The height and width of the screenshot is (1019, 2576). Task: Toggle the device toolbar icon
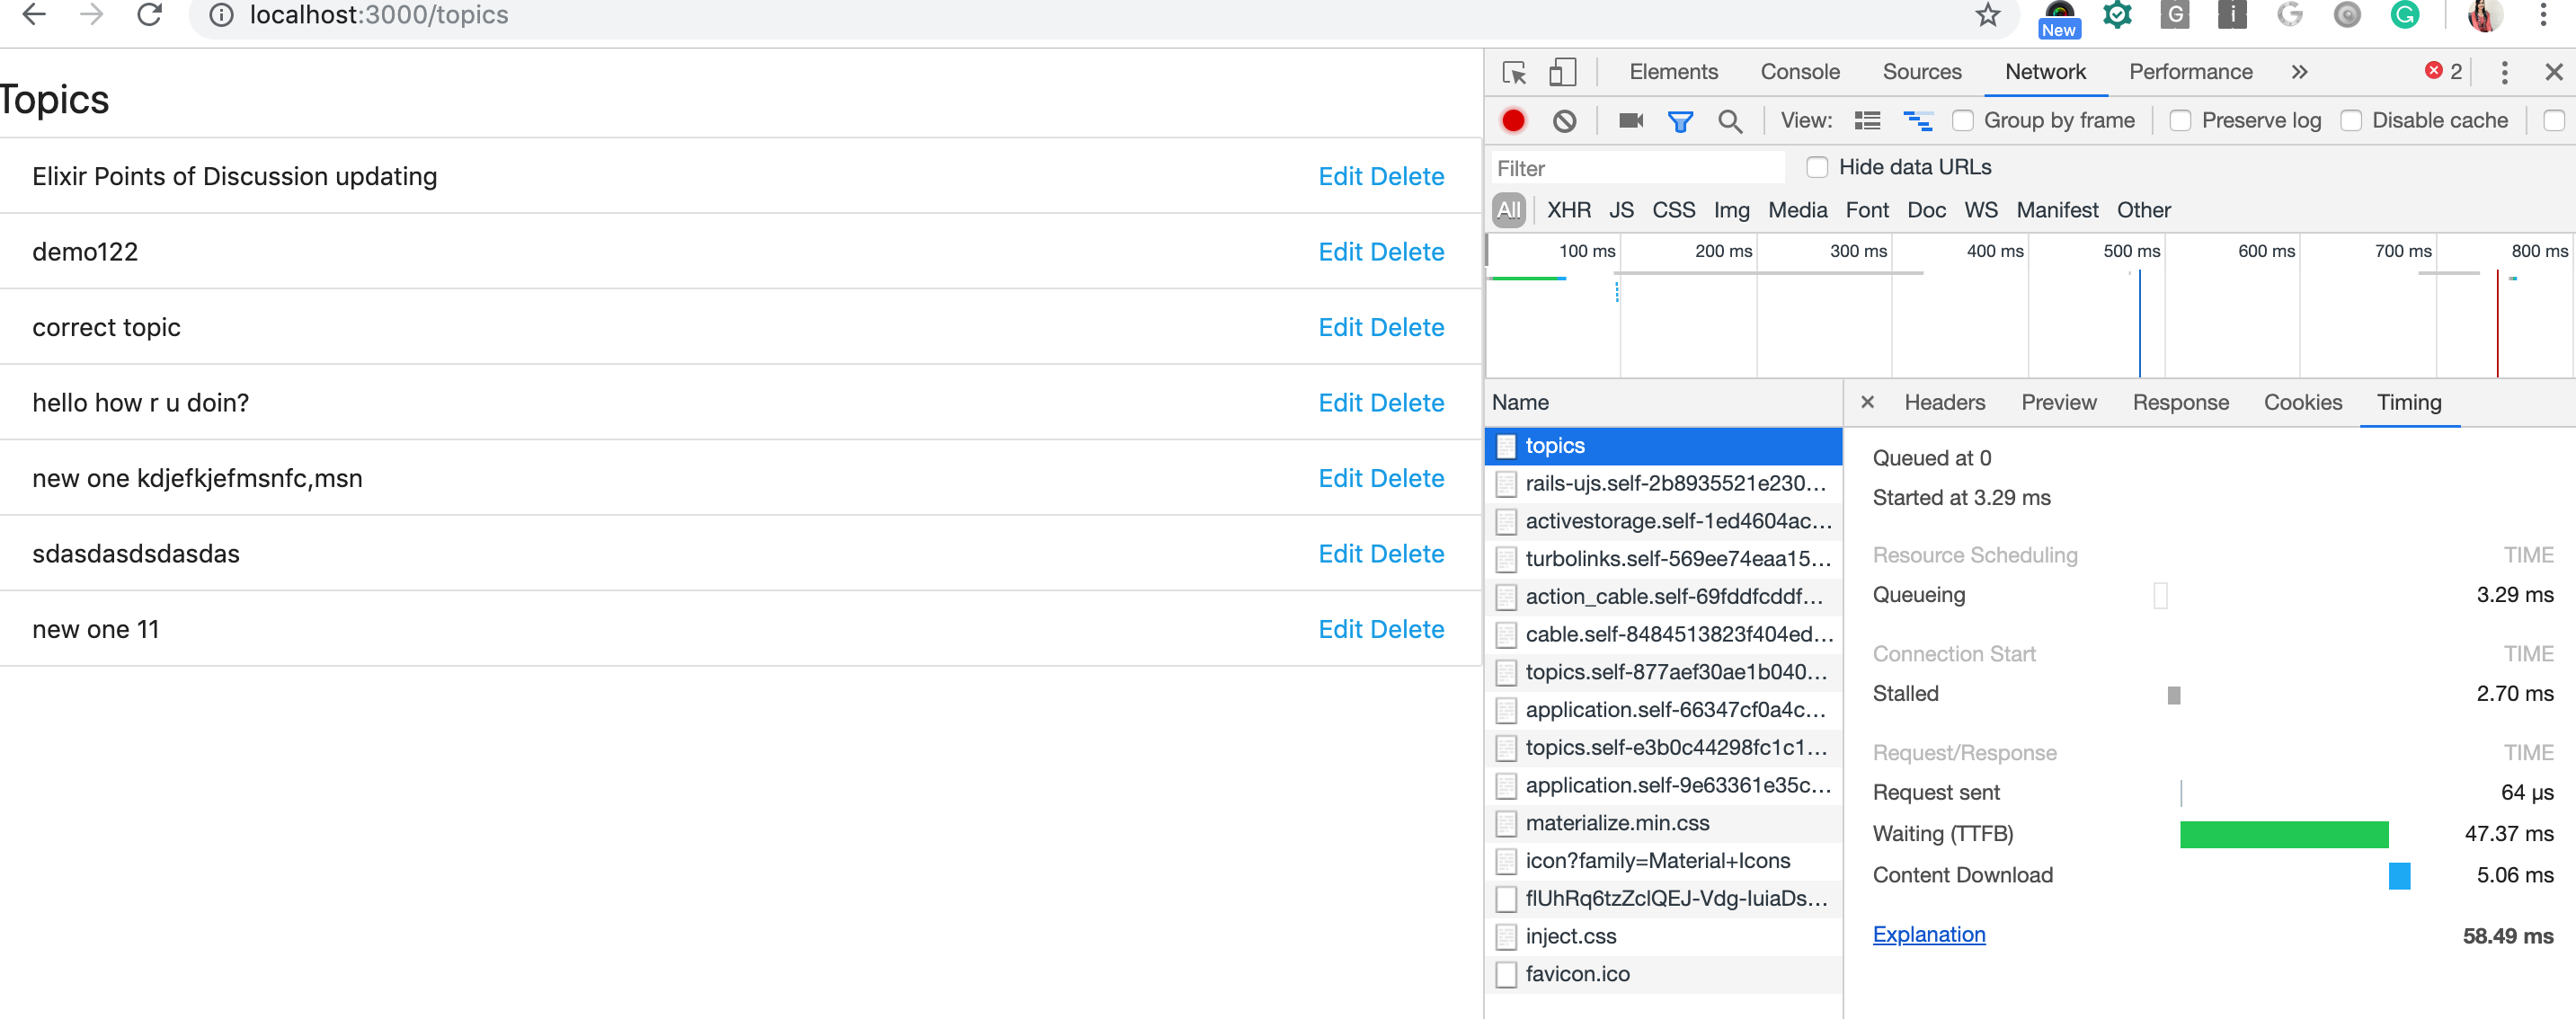[x=1562, y=72]
